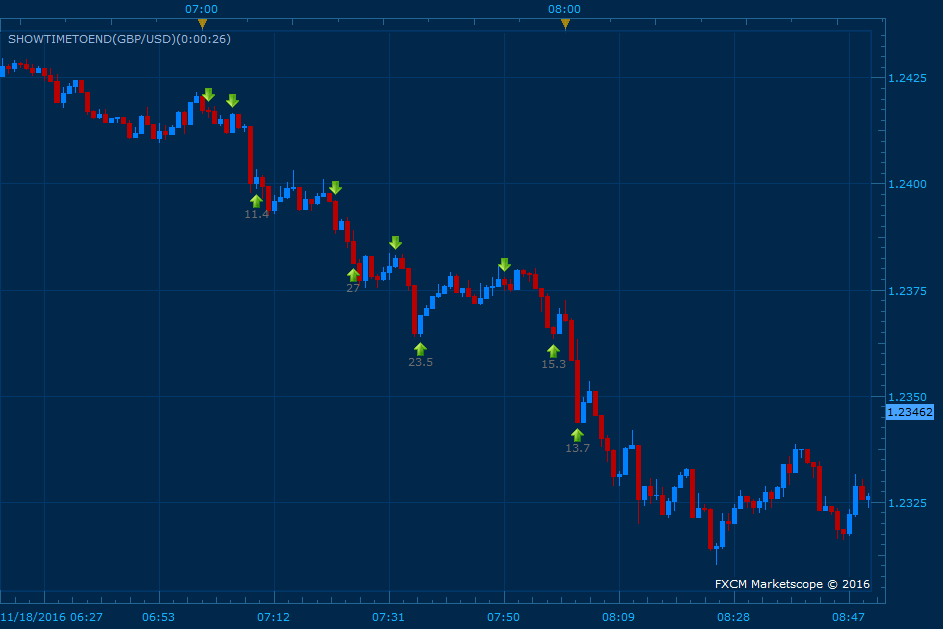This screenshot has width=943, height=629.
Task: Click the green up arrow labeled 15.3
Action: (x=553, y=351)
